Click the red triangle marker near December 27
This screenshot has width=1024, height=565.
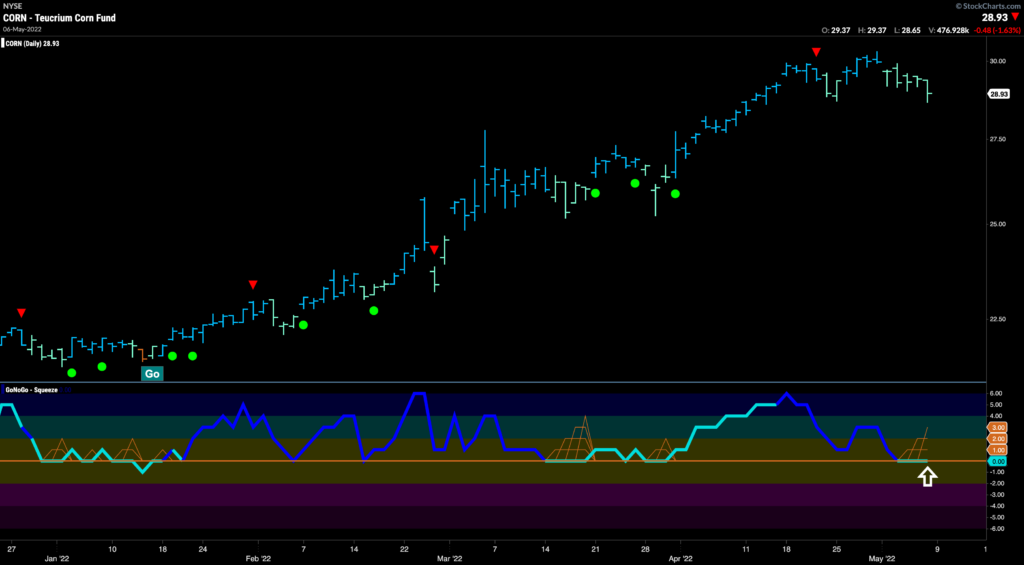pos(22,313)
